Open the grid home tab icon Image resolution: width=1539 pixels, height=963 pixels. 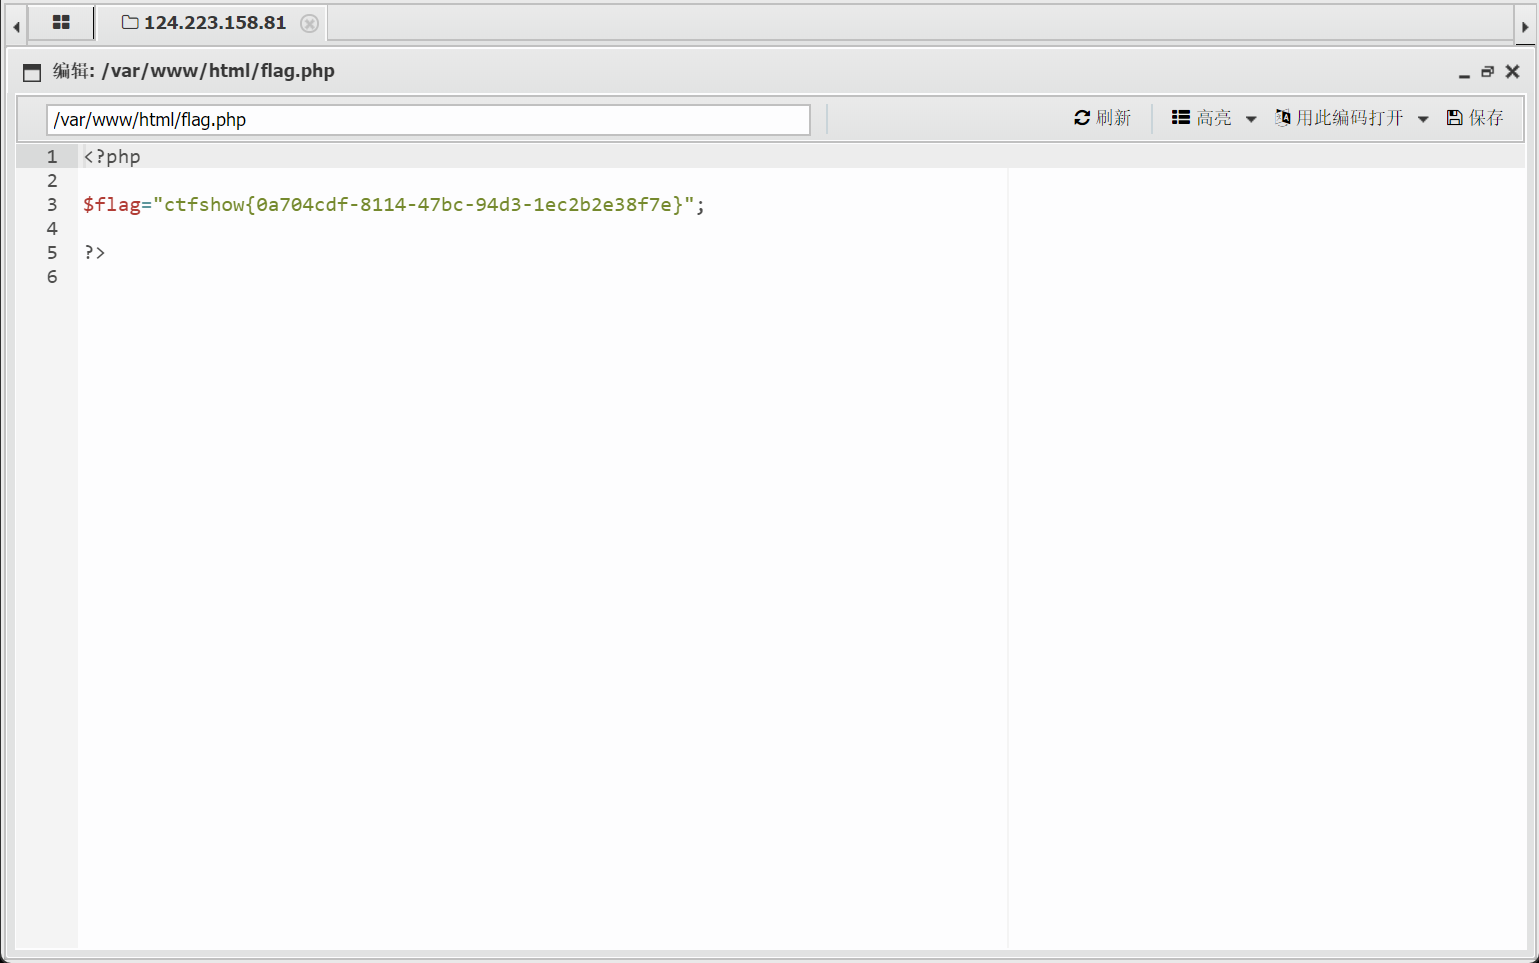coord(61,22)
